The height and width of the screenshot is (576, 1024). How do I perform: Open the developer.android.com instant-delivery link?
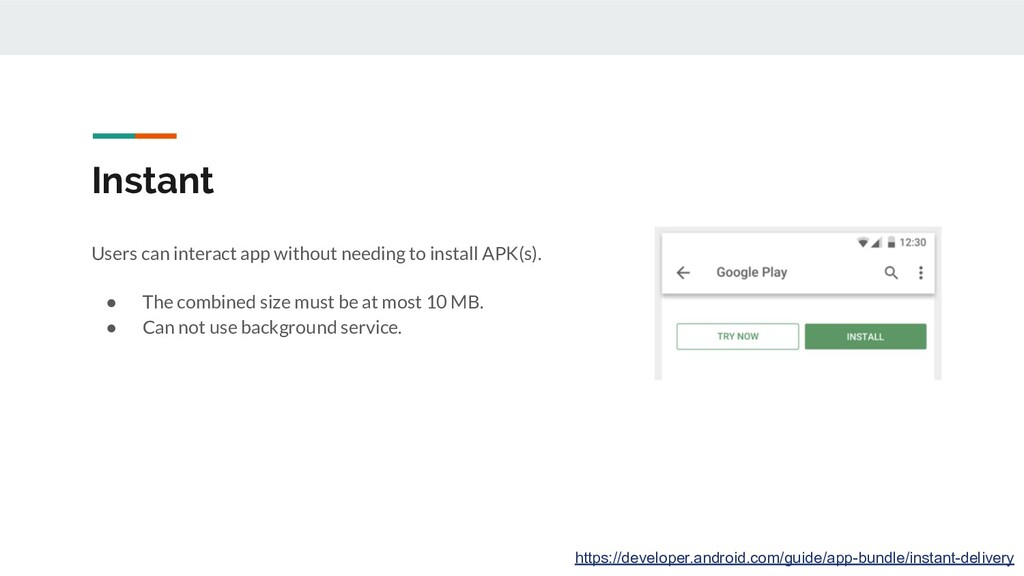[794, 558]
